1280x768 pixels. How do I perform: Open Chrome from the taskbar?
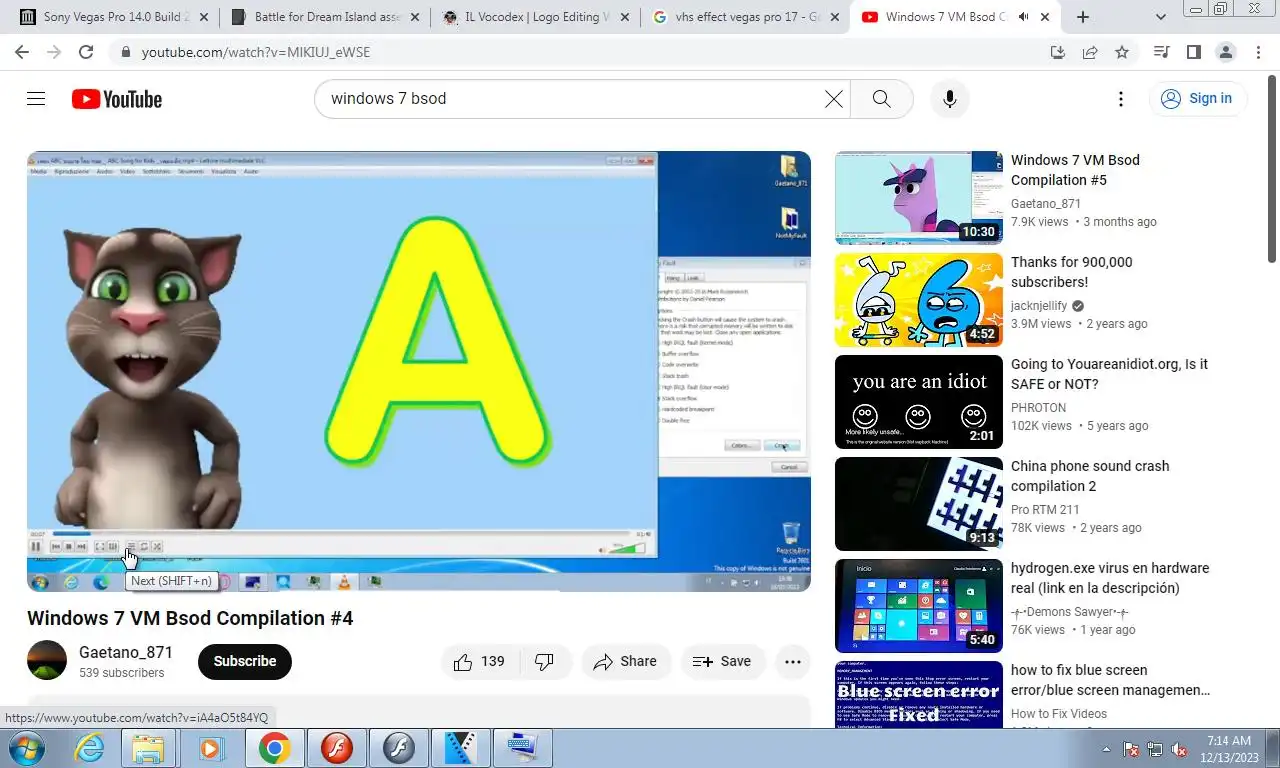click(x=274, y=748)
